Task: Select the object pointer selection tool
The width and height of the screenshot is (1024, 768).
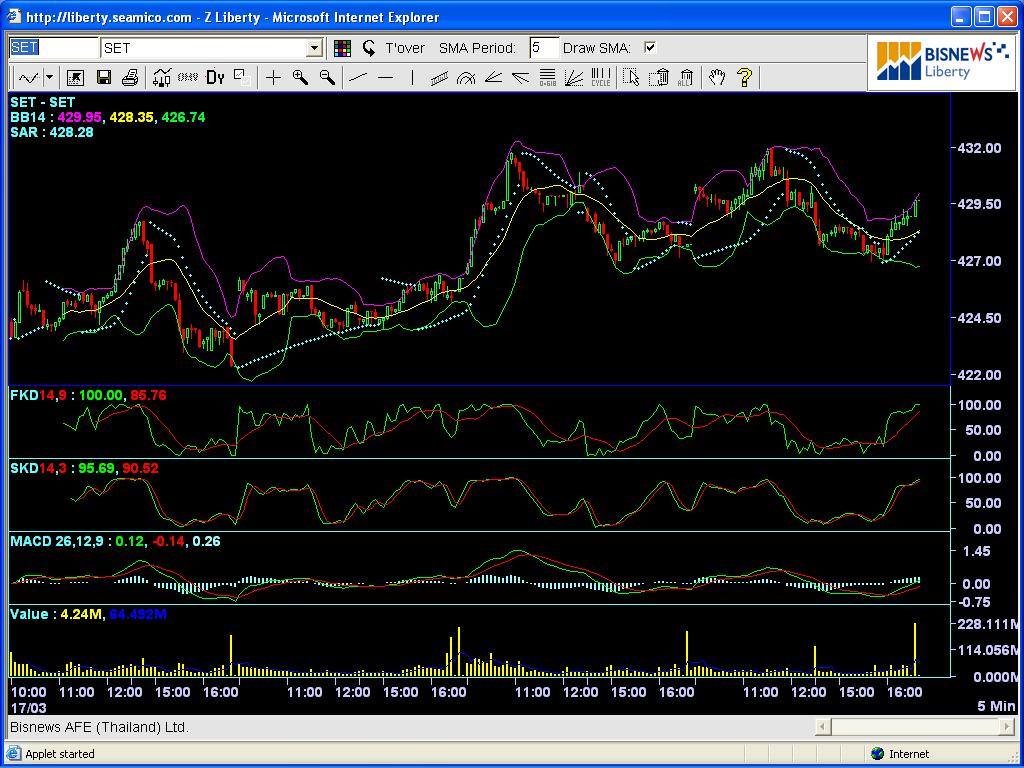Action: [631, 78]
